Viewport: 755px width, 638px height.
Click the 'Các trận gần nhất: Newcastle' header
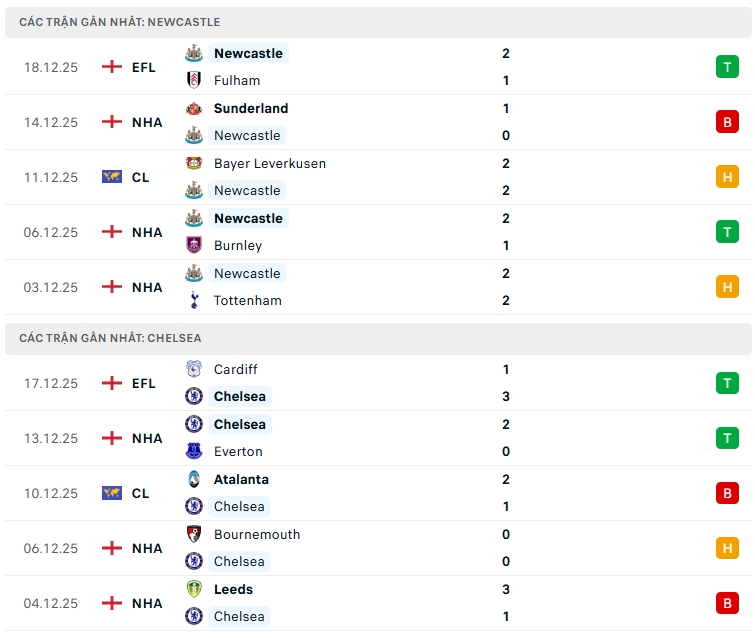pyautogui.click(x=120, y=22)
